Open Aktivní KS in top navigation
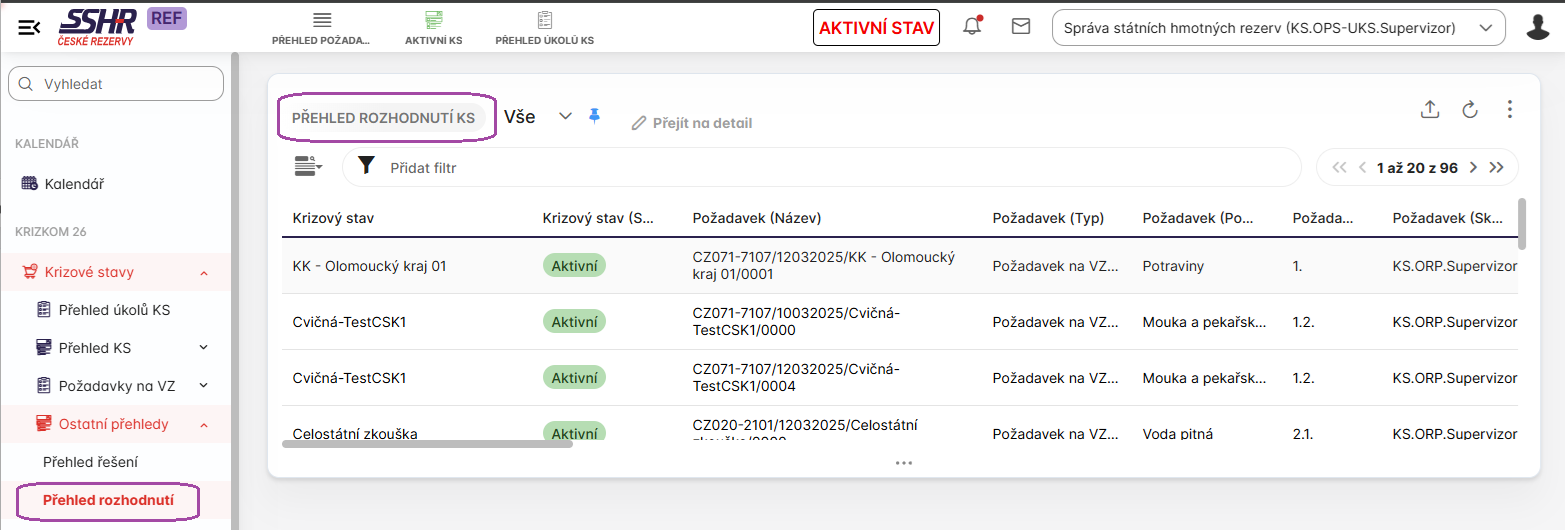1565x530 pixels. point(433,28)
